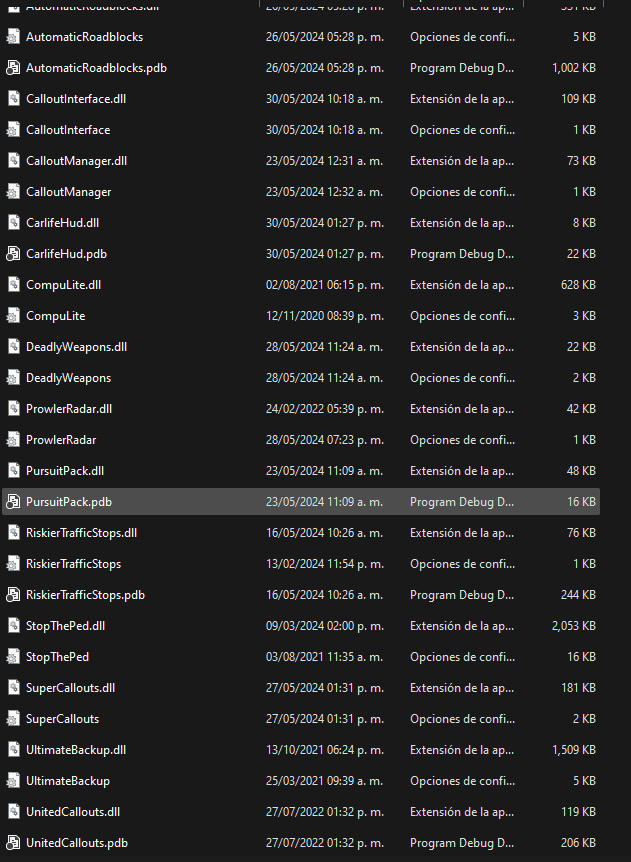This screenshot has height=862, width=631.
Task: Click the 2,053 KB size value
Action: 574,626
